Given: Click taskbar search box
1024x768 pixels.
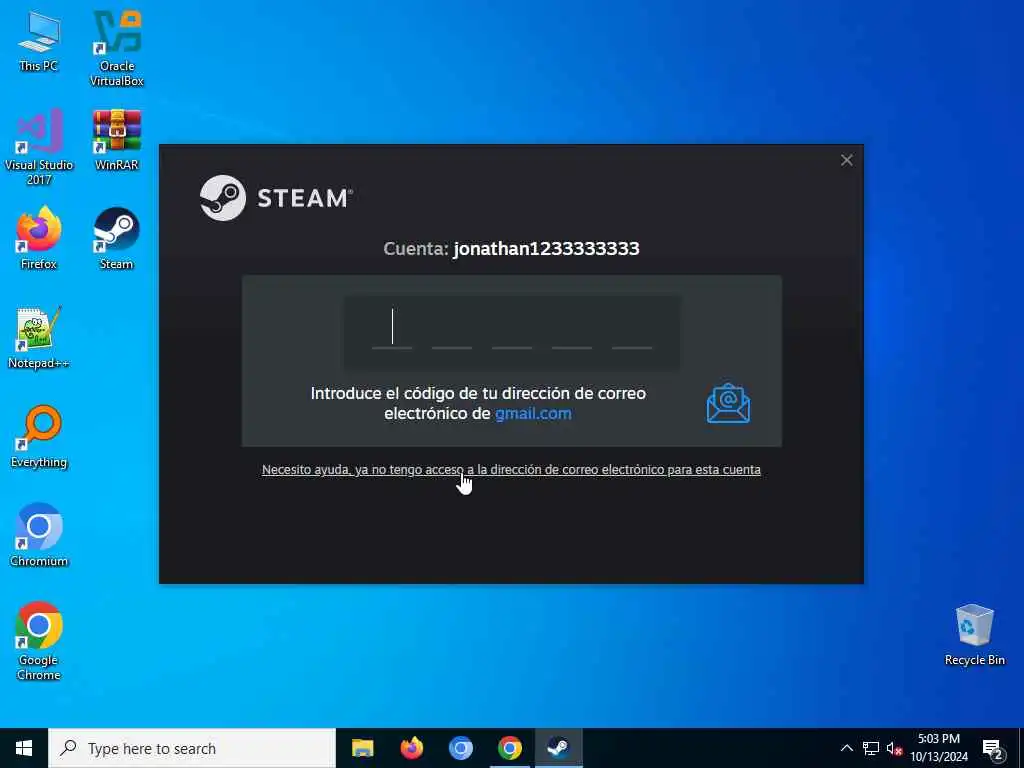Looking at the screenshot, I should (192, 748).
